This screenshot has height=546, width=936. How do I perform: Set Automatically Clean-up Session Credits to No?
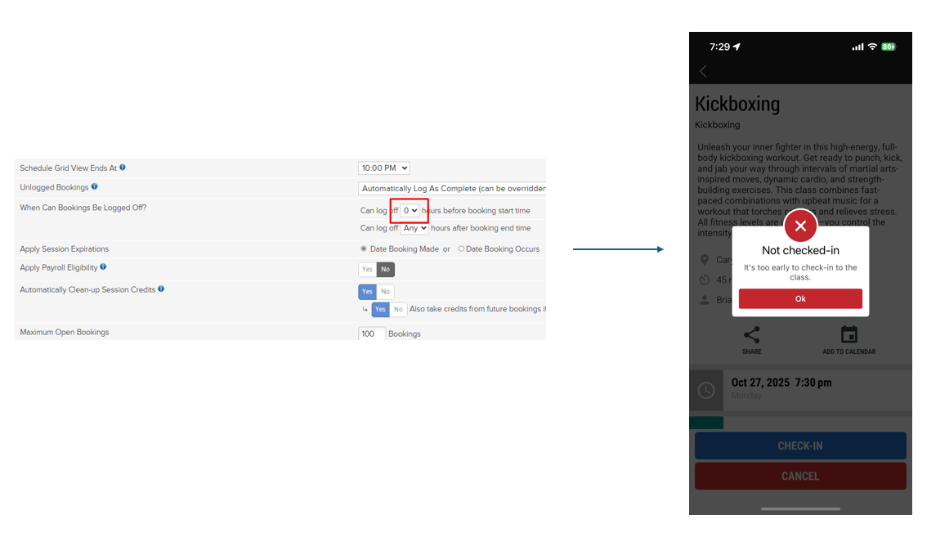[386, 292]
